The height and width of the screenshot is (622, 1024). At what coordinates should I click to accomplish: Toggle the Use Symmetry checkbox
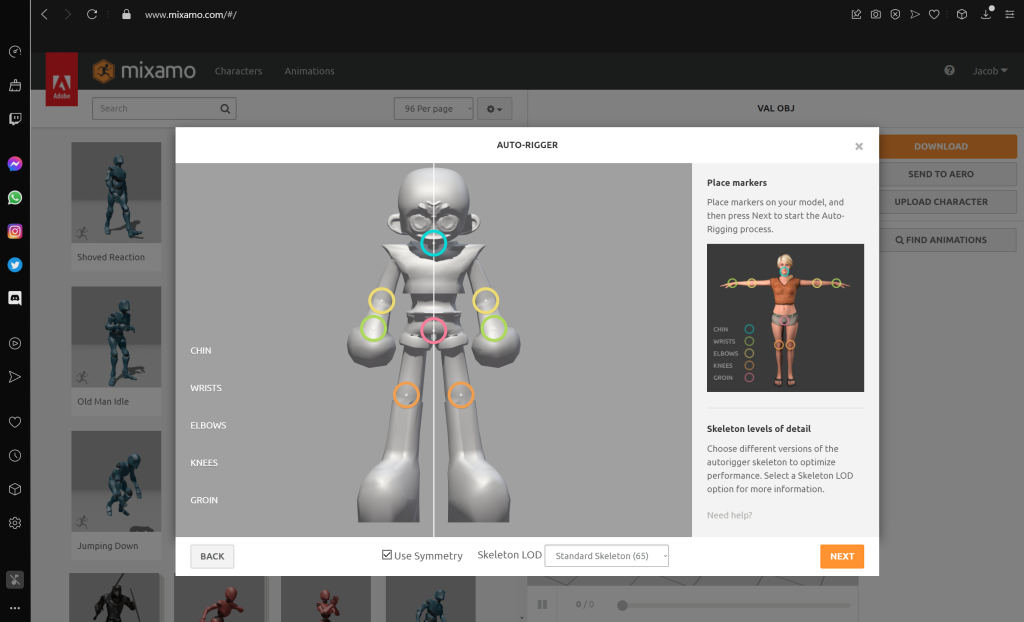[387, 555]
